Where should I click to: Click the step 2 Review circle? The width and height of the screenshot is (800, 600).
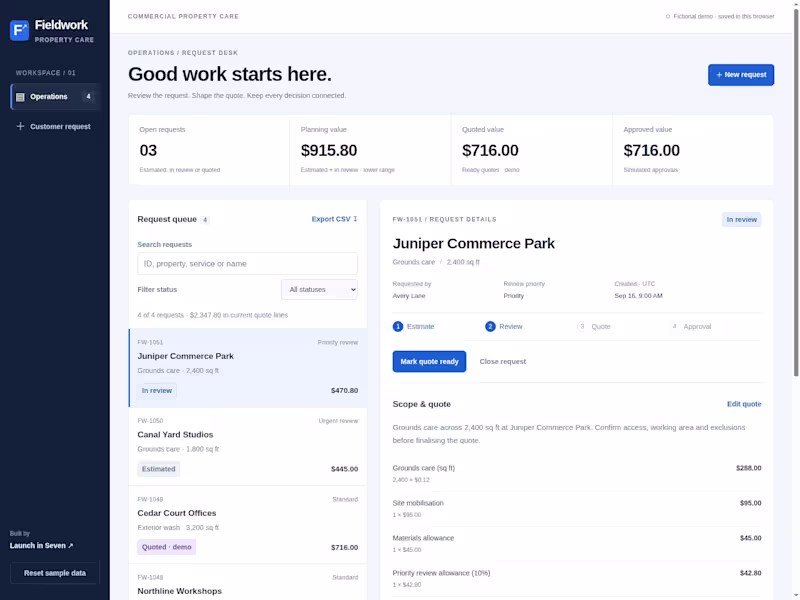[x=490, y=327]
